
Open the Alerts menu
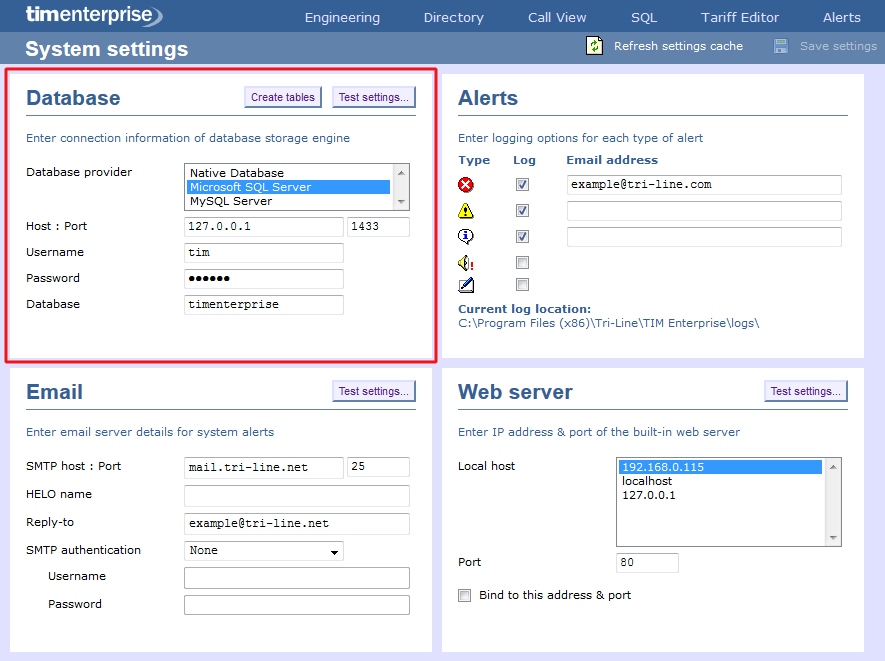pyautogui.click(x=842, y=17)
